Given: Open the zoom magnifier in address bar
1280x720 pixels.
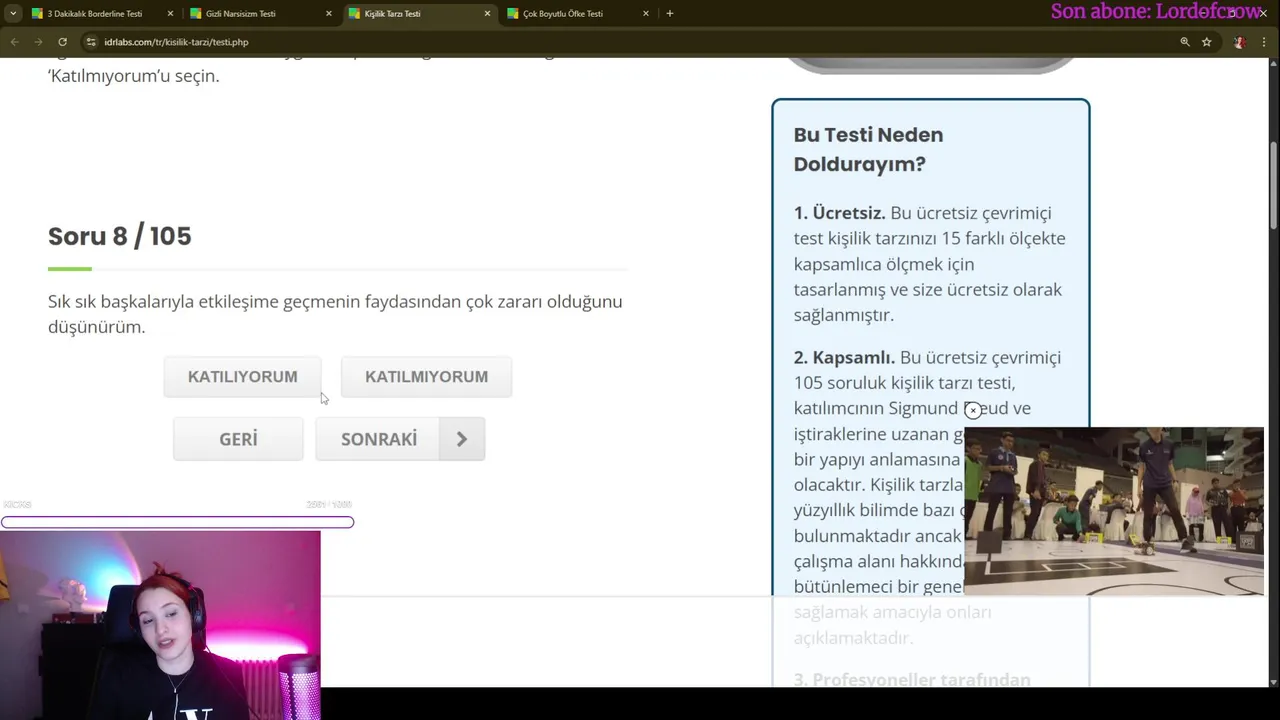Looking at the screenshot, I should (1185, 42).
